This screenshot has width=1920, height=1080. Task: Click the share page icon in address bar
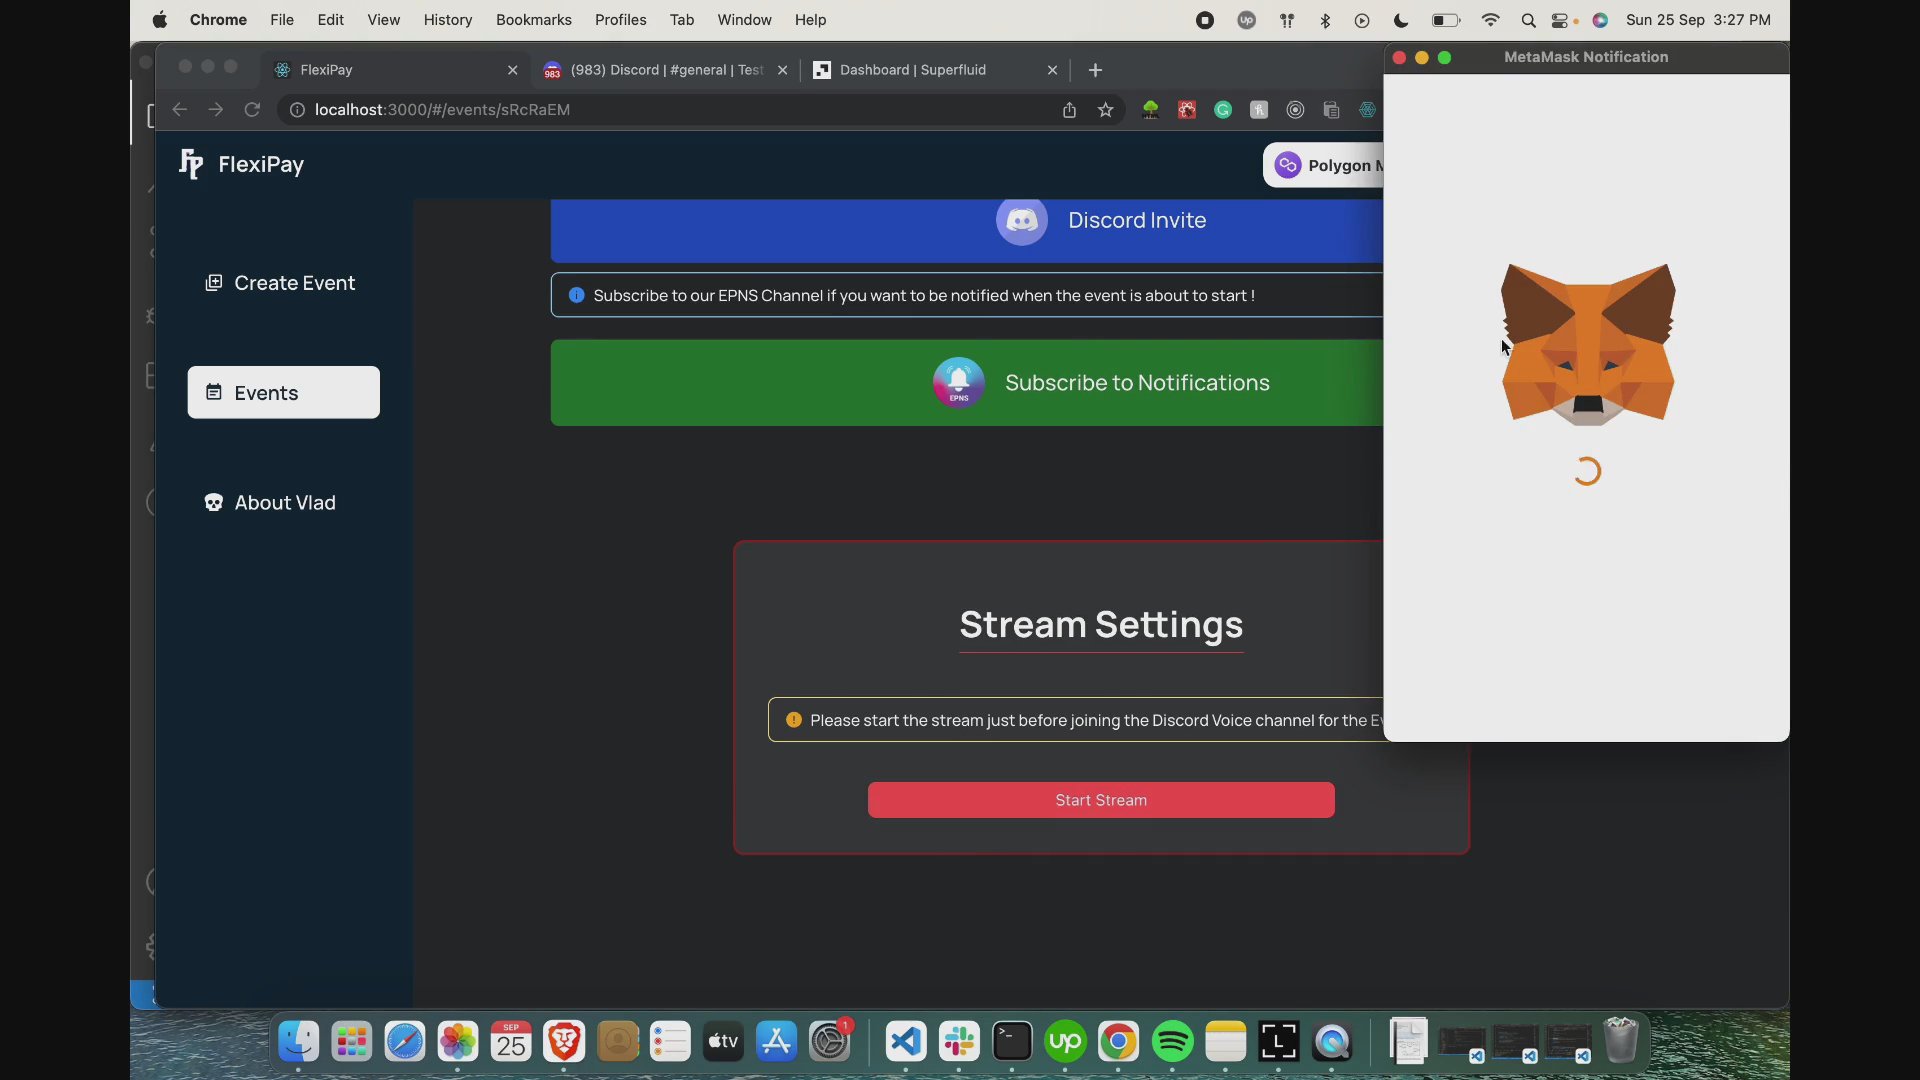[x=1069, y=110]
